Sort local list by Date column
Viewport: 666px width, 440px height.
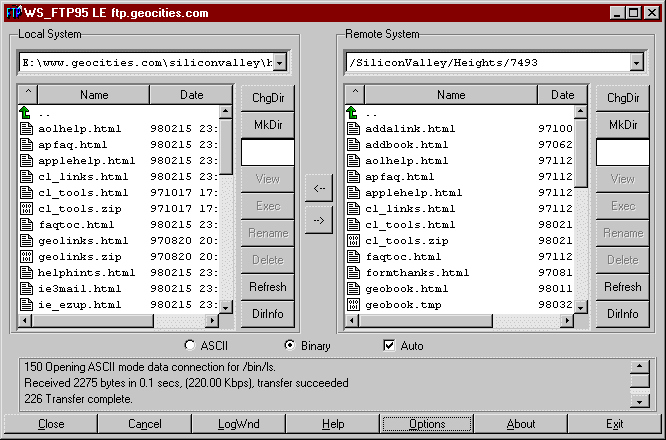coord(192,94)
